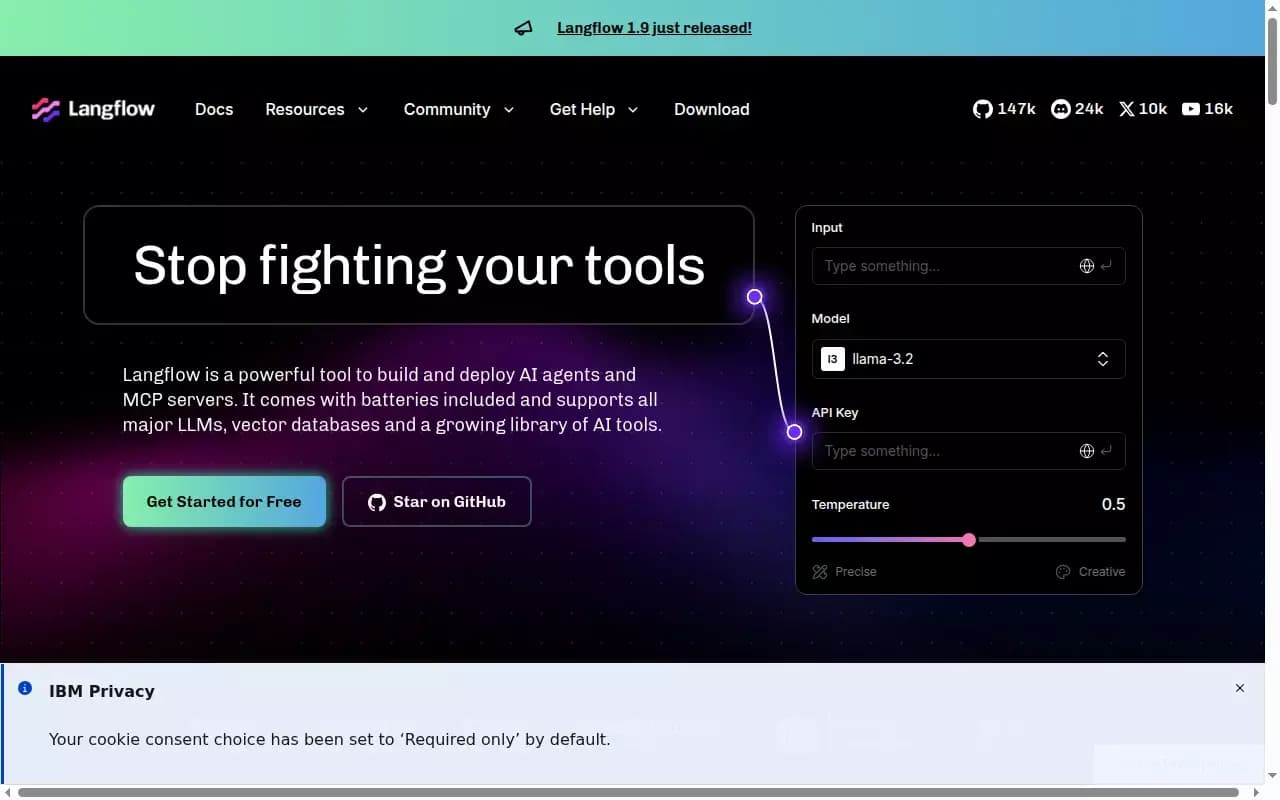
Task: Click the vertical scrollbar down arrow
Action: (1272, 776)
